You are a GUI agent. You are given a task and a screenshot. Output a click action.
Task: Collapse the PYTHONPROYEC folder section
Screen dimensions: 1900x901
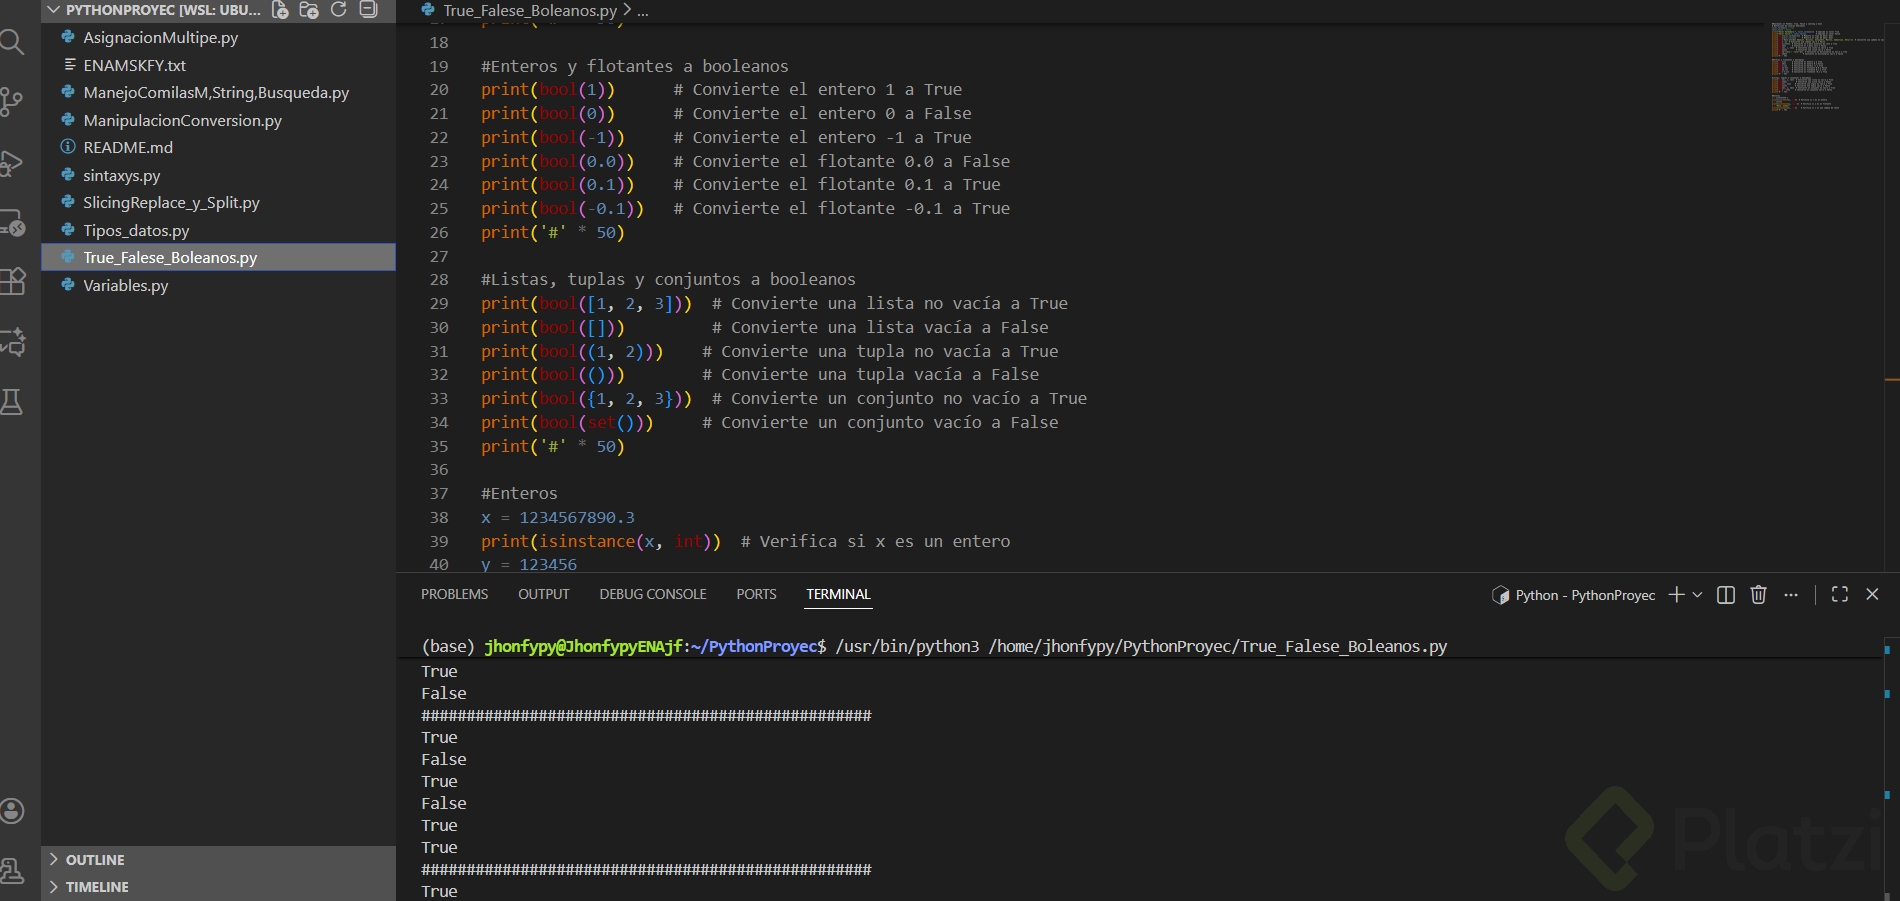(x=54, y=10)
